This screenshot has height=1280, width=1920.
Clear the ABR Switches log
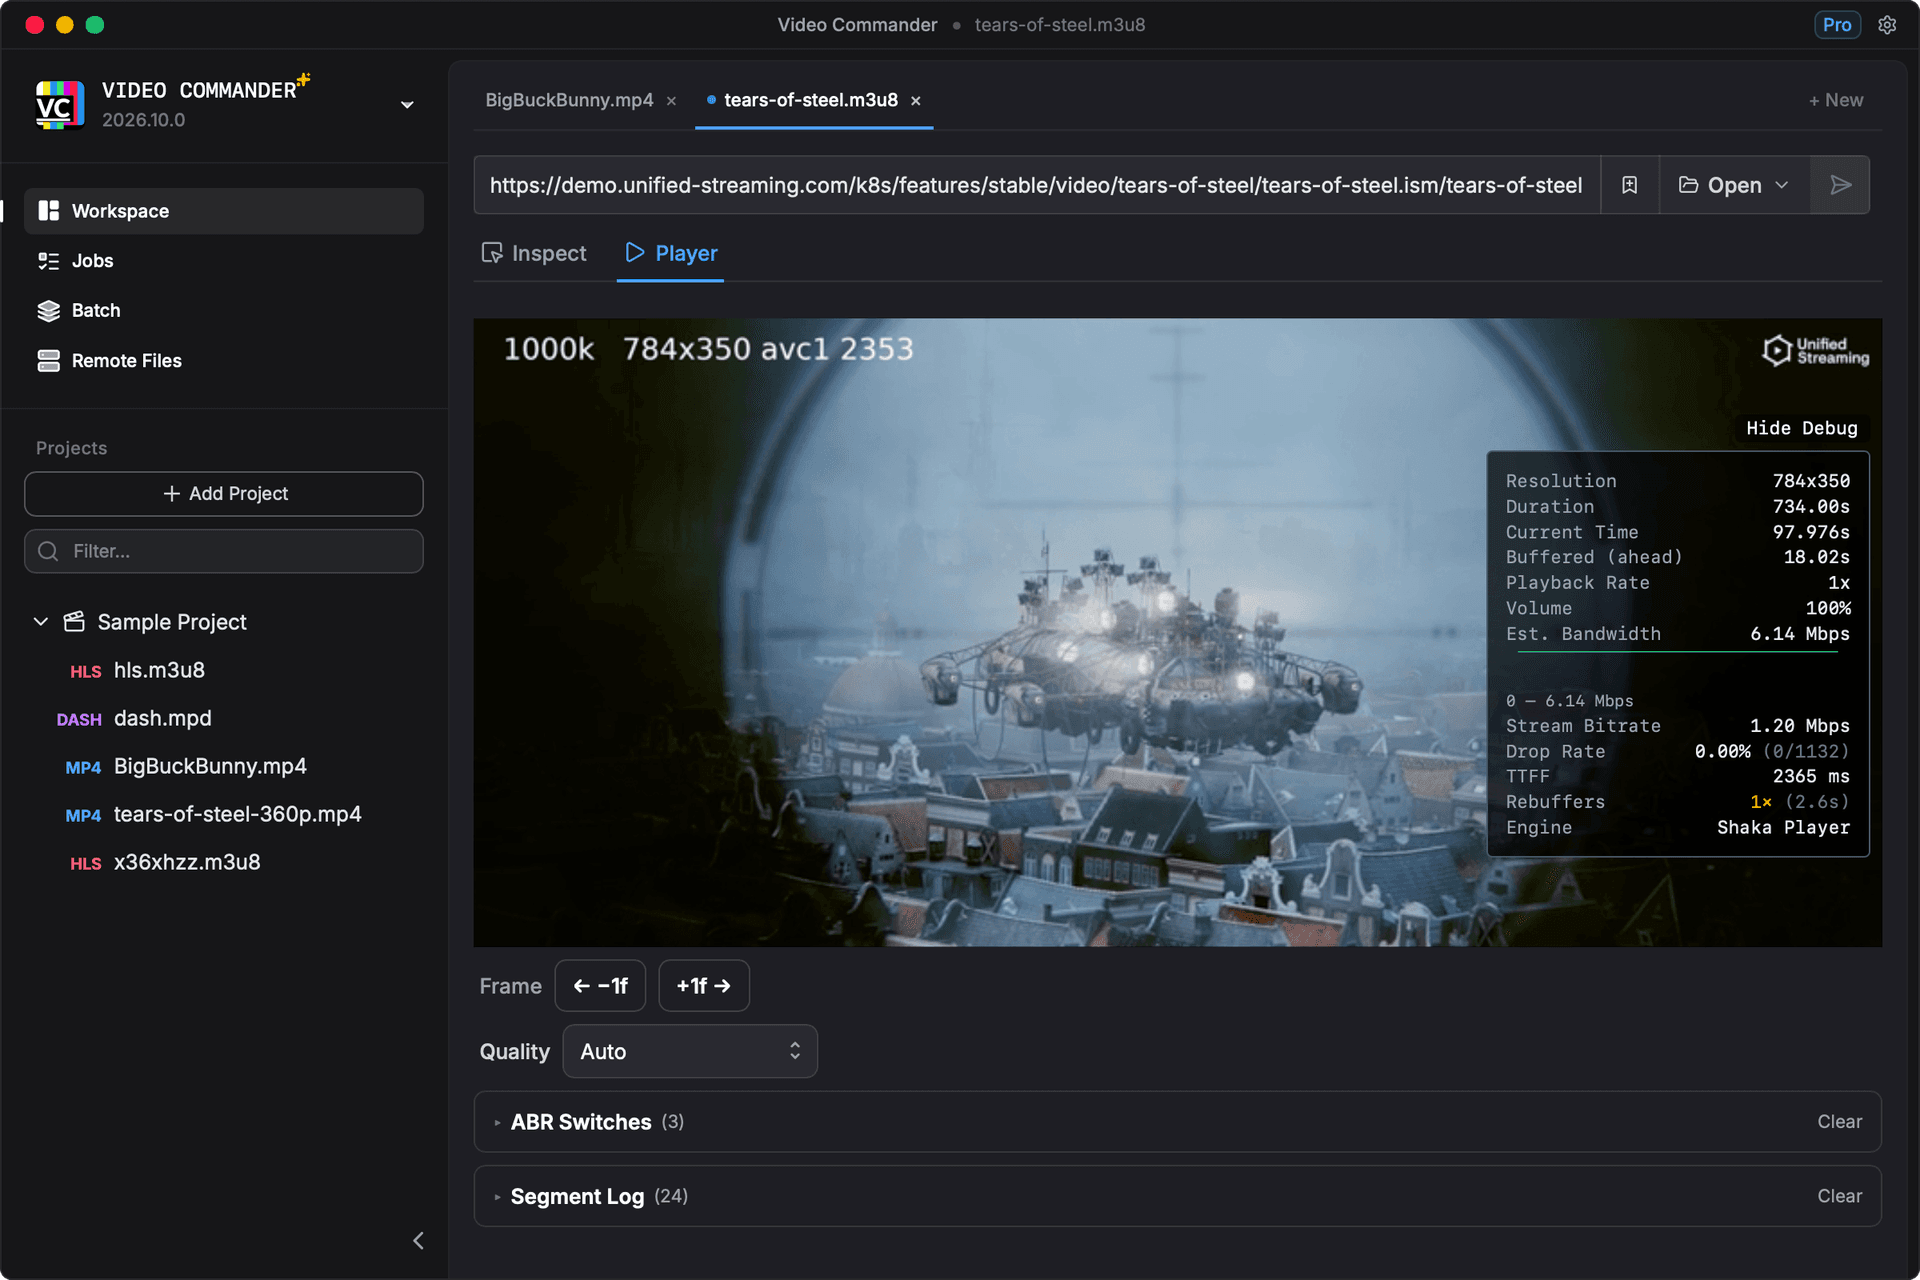1839,1122
